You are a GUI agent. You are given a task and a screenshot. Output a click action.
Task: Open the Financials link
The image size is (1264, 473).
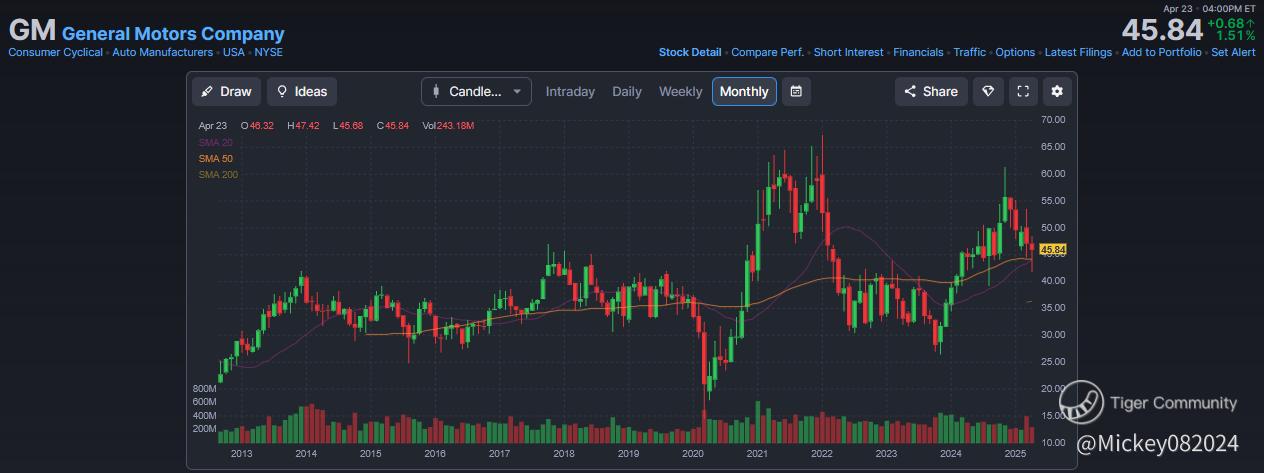click(918, 52)
